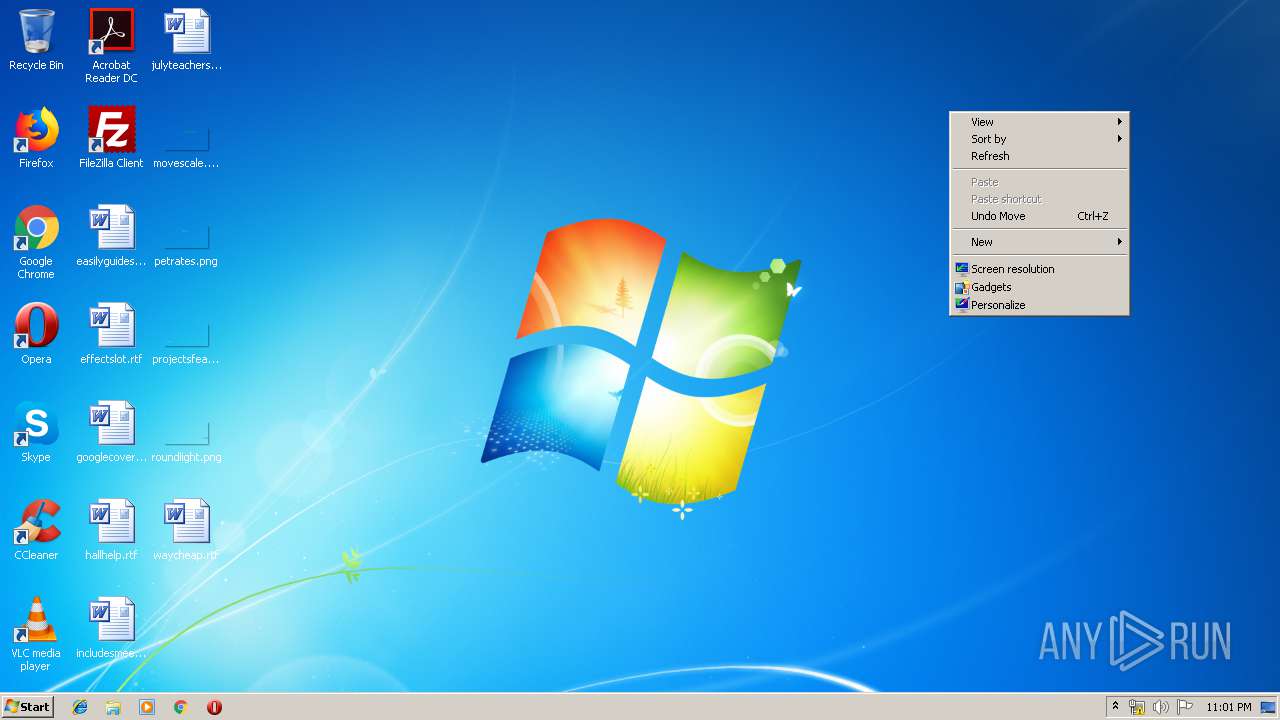Select the Acrobat Reader DC shortcut
1280x720 pixels.
point(111,46)
